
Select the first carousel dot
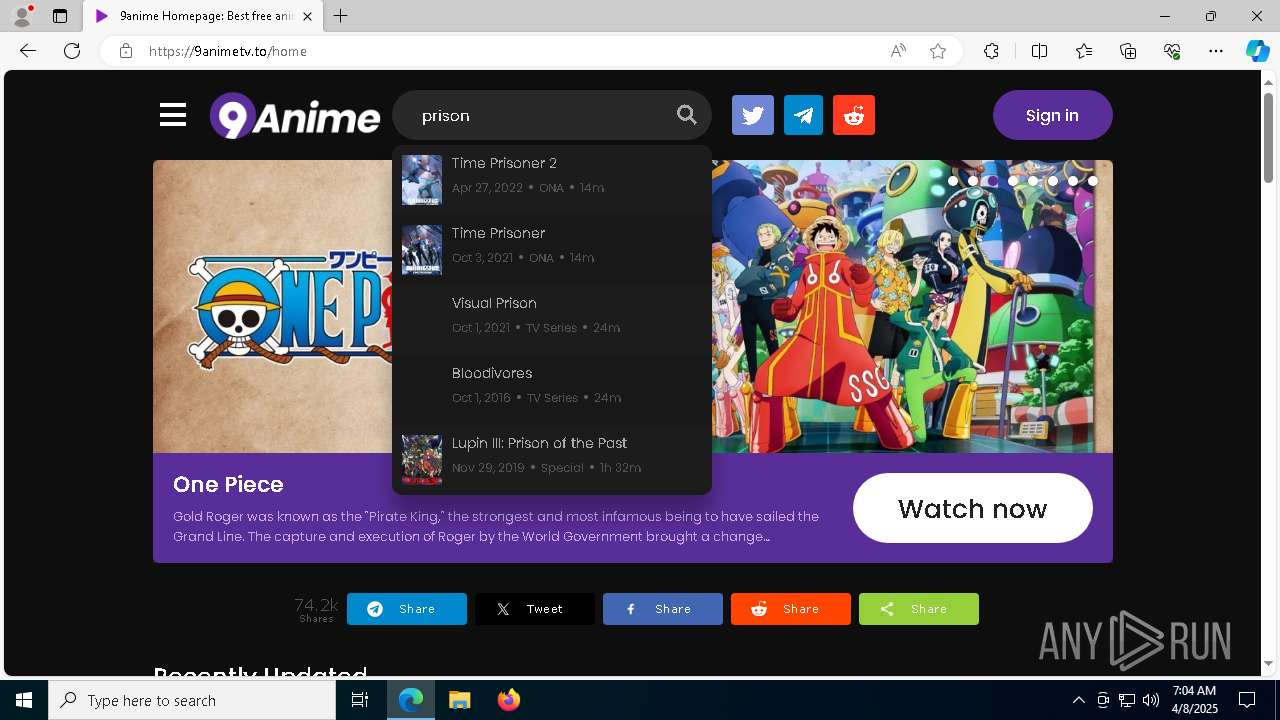click(x=953, y=181)
